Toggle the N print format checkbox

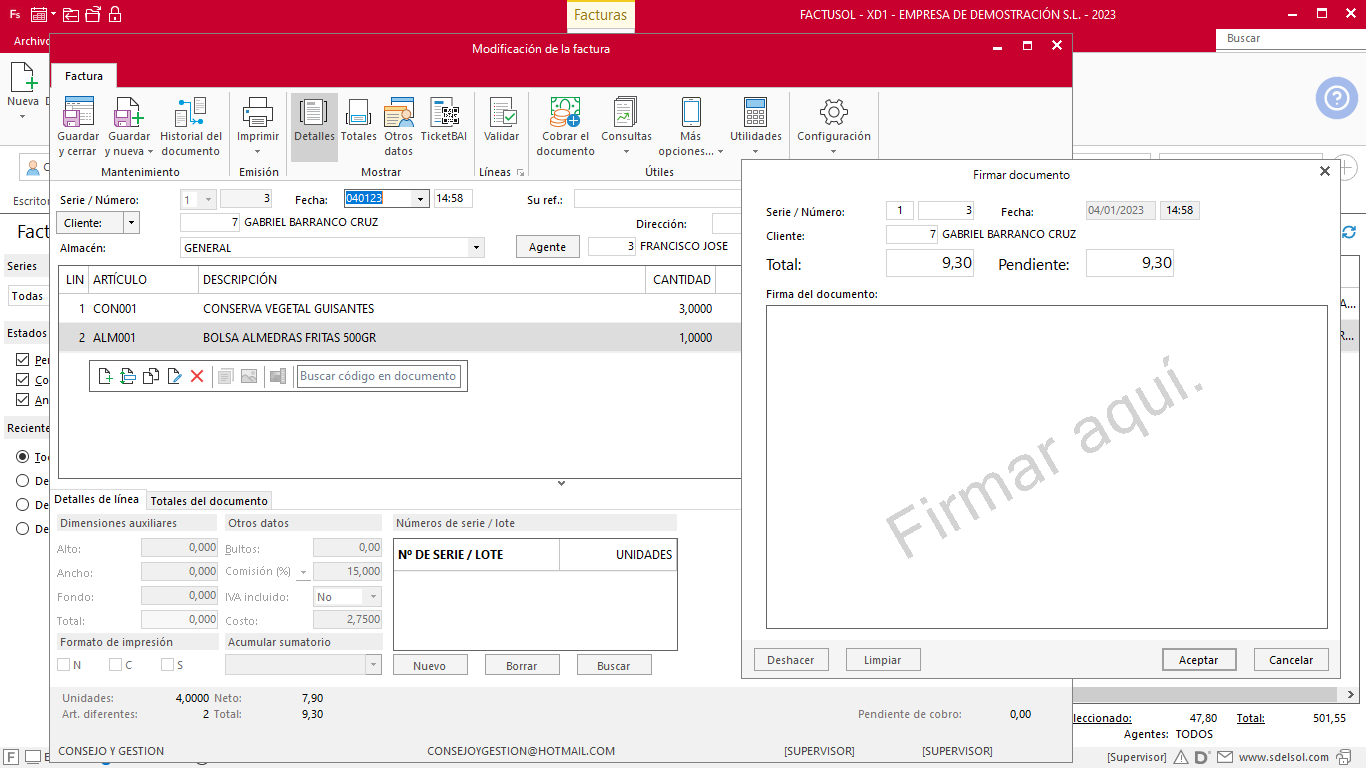coord(64,665)
